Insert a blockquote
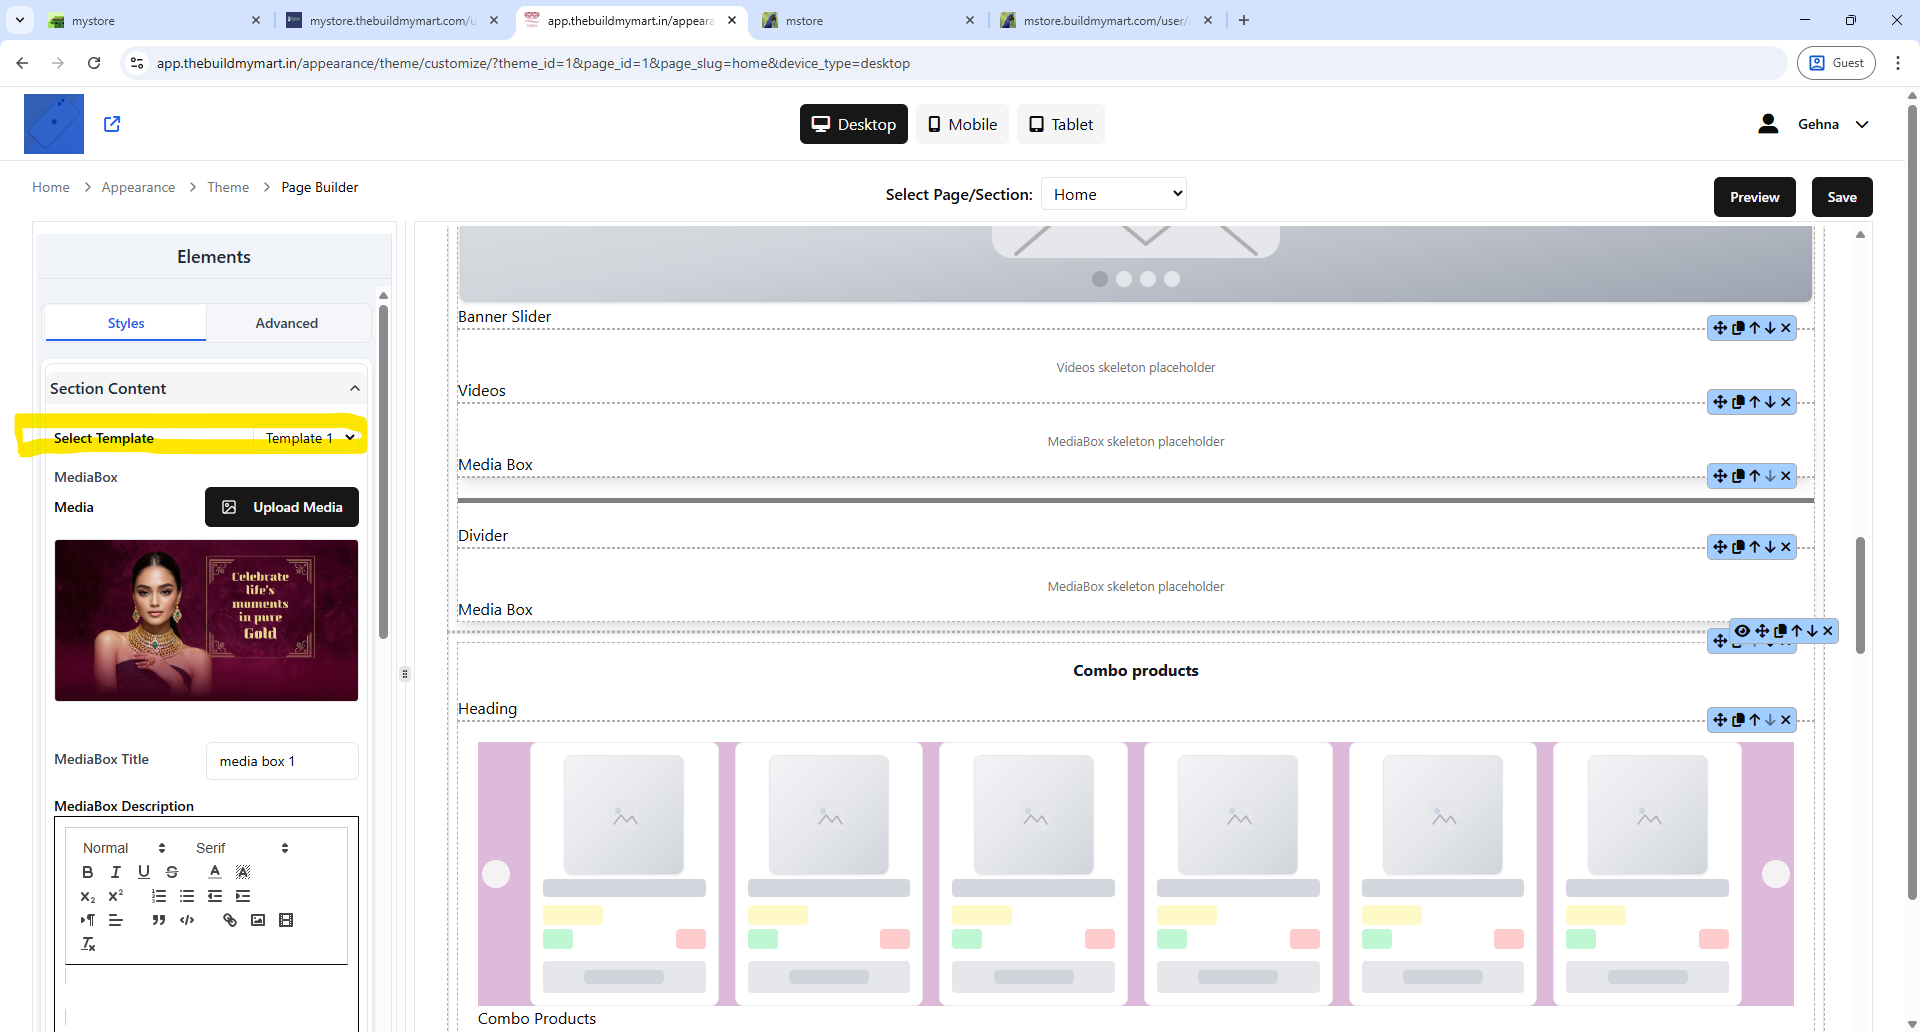The image size is (1920, 1032). click(159, 920)
